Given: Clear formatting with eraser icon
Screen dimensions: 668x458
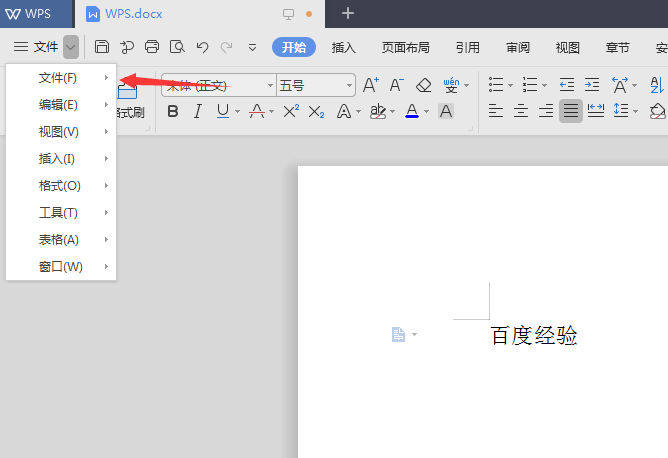Looking at the screenshot, I should tap(423, 85).
